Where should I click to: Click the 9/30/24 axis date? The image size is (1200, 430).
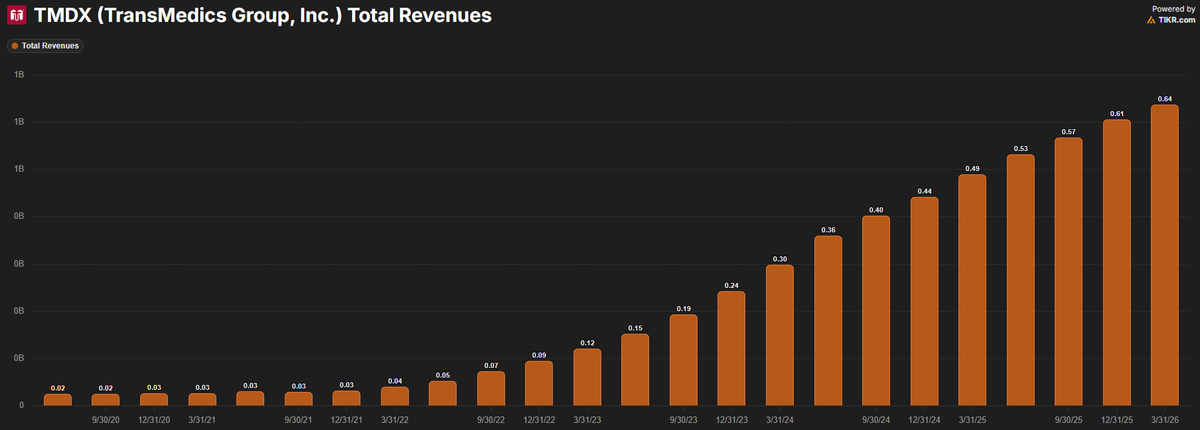876,421
